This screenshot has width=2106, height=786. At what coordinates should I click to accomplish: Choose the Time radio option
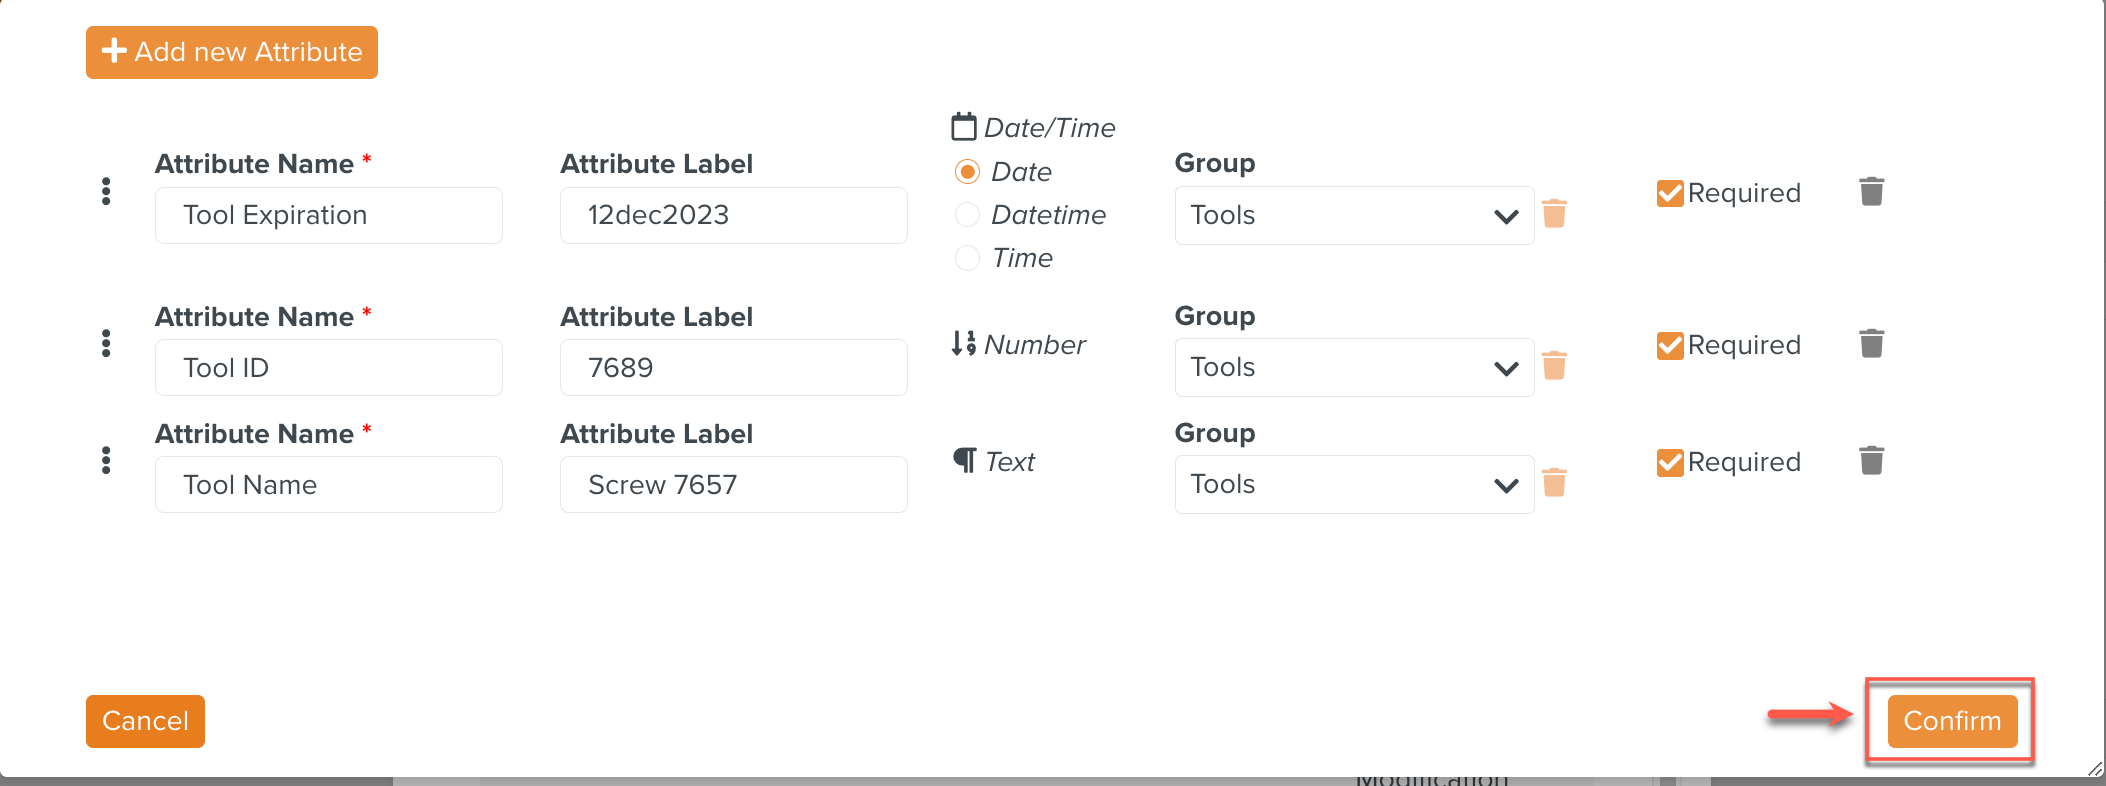point(967,258)
